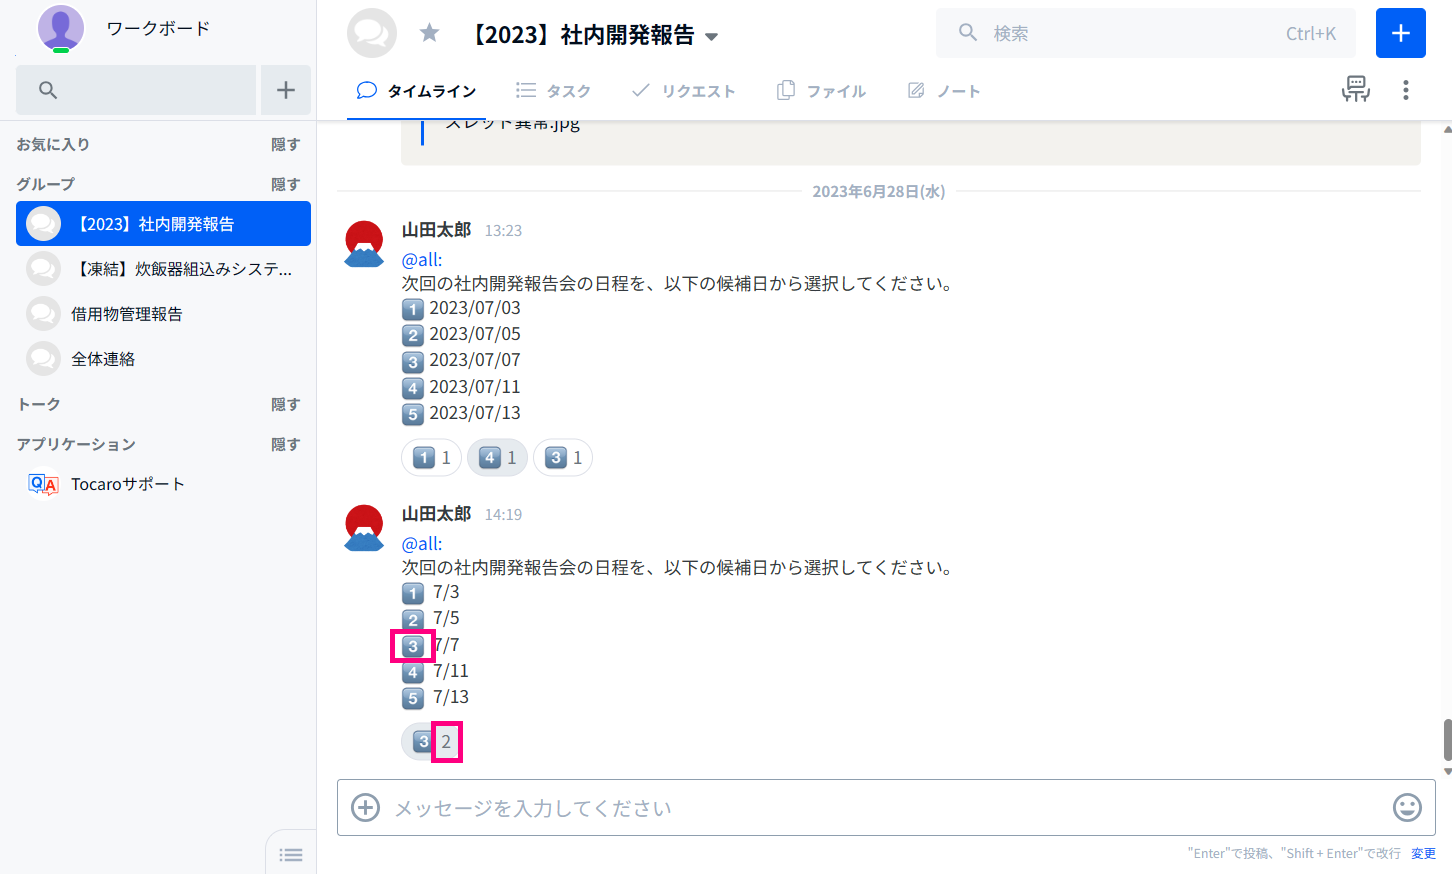Switch to the タイムライン tab

[x=416, y=91]
